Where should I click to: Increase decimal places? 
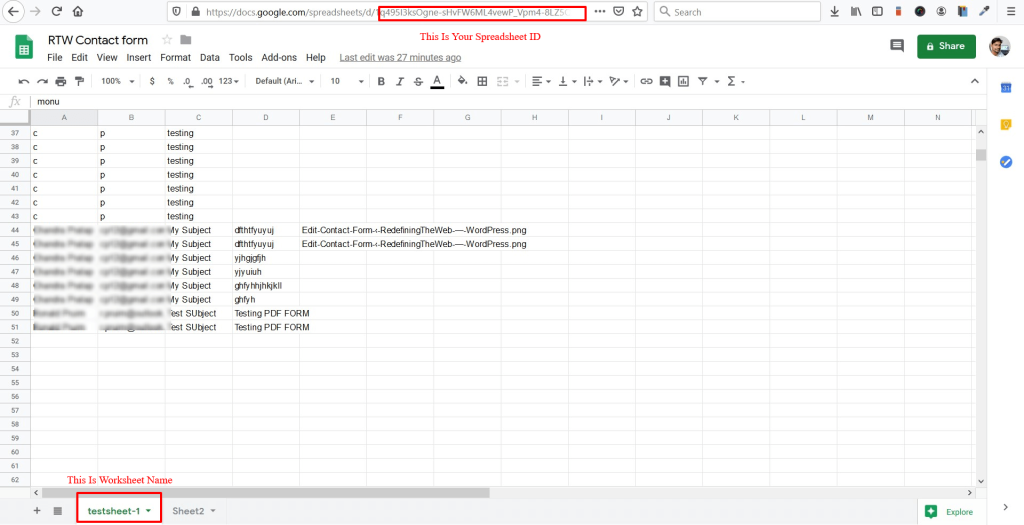(x=207, y=82)
